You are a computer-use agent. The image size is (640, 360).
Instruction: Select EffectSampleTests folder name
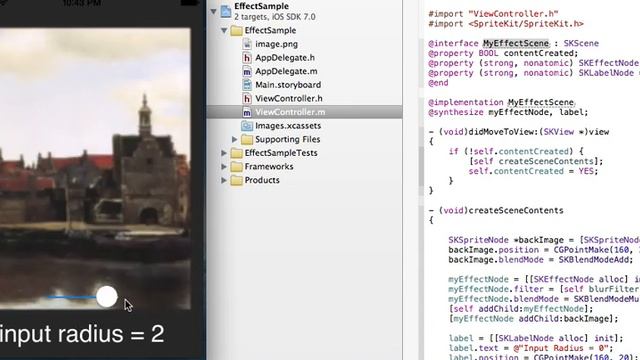(x=281, y=153)
